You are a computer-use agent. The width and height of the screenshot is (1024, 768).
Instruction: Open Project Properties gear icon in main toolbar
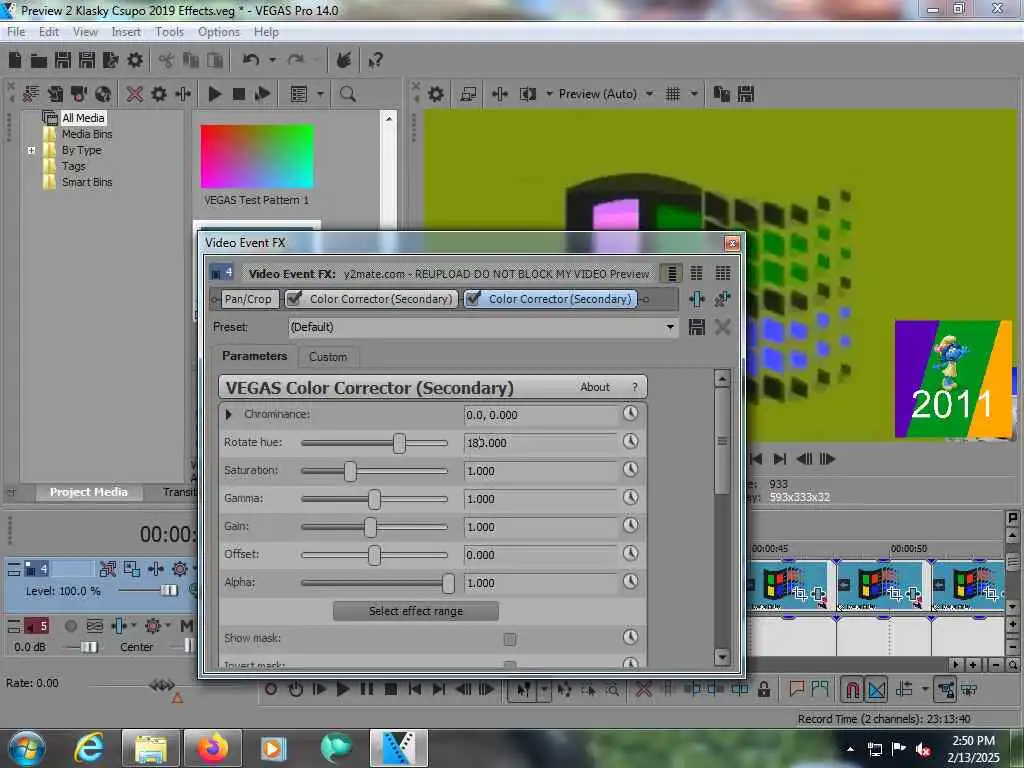[135, 61]
